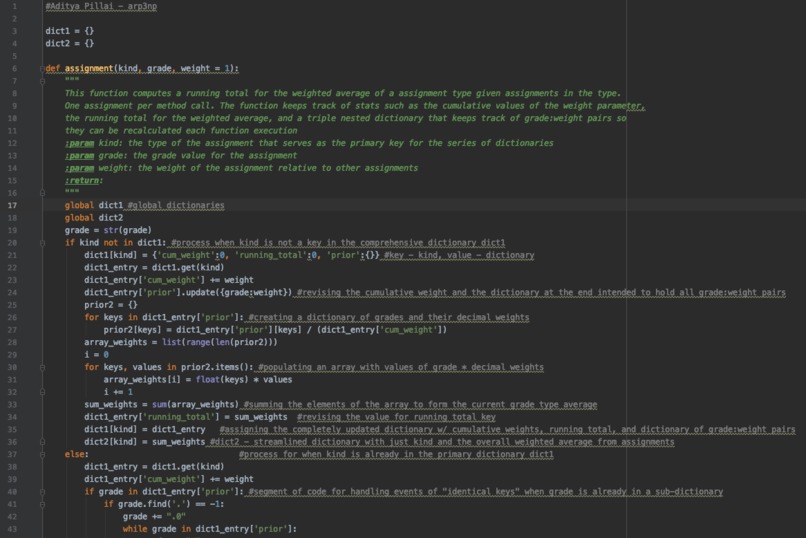806x538 pixels.
Task: Click the 'global dict2' statement
Action: (94, 218)
